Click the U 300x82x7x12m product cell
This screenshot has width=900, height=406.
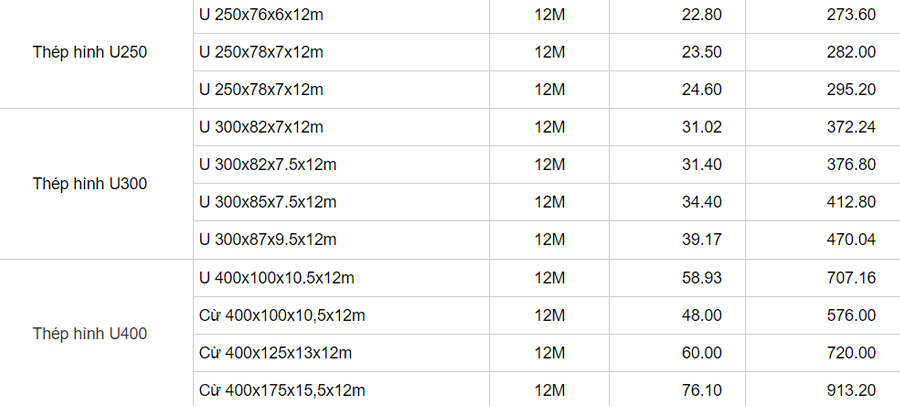(x=262, y=127)
